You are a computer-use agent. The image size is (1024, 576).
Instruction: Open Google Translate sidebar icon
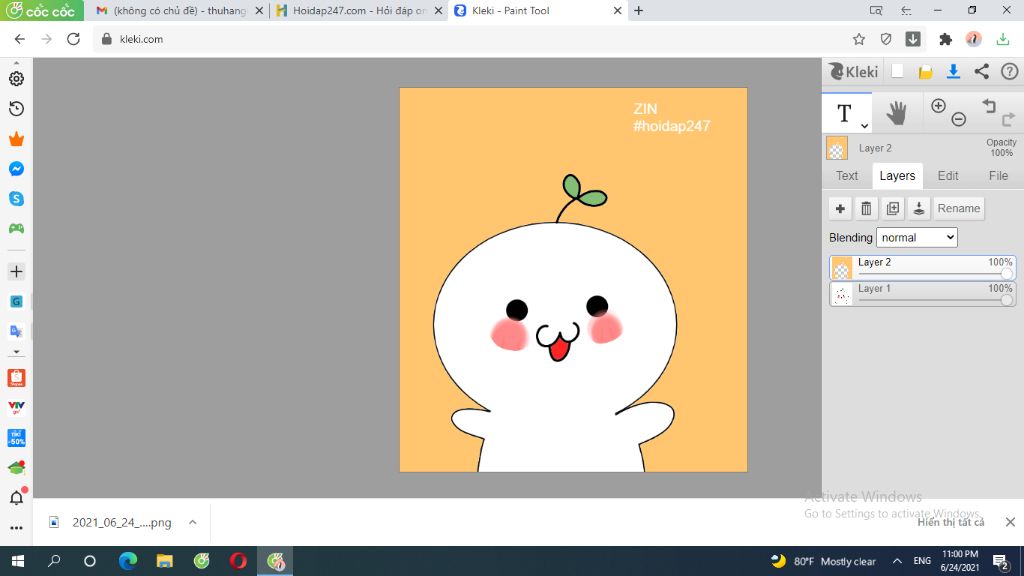tap(16, 331)
